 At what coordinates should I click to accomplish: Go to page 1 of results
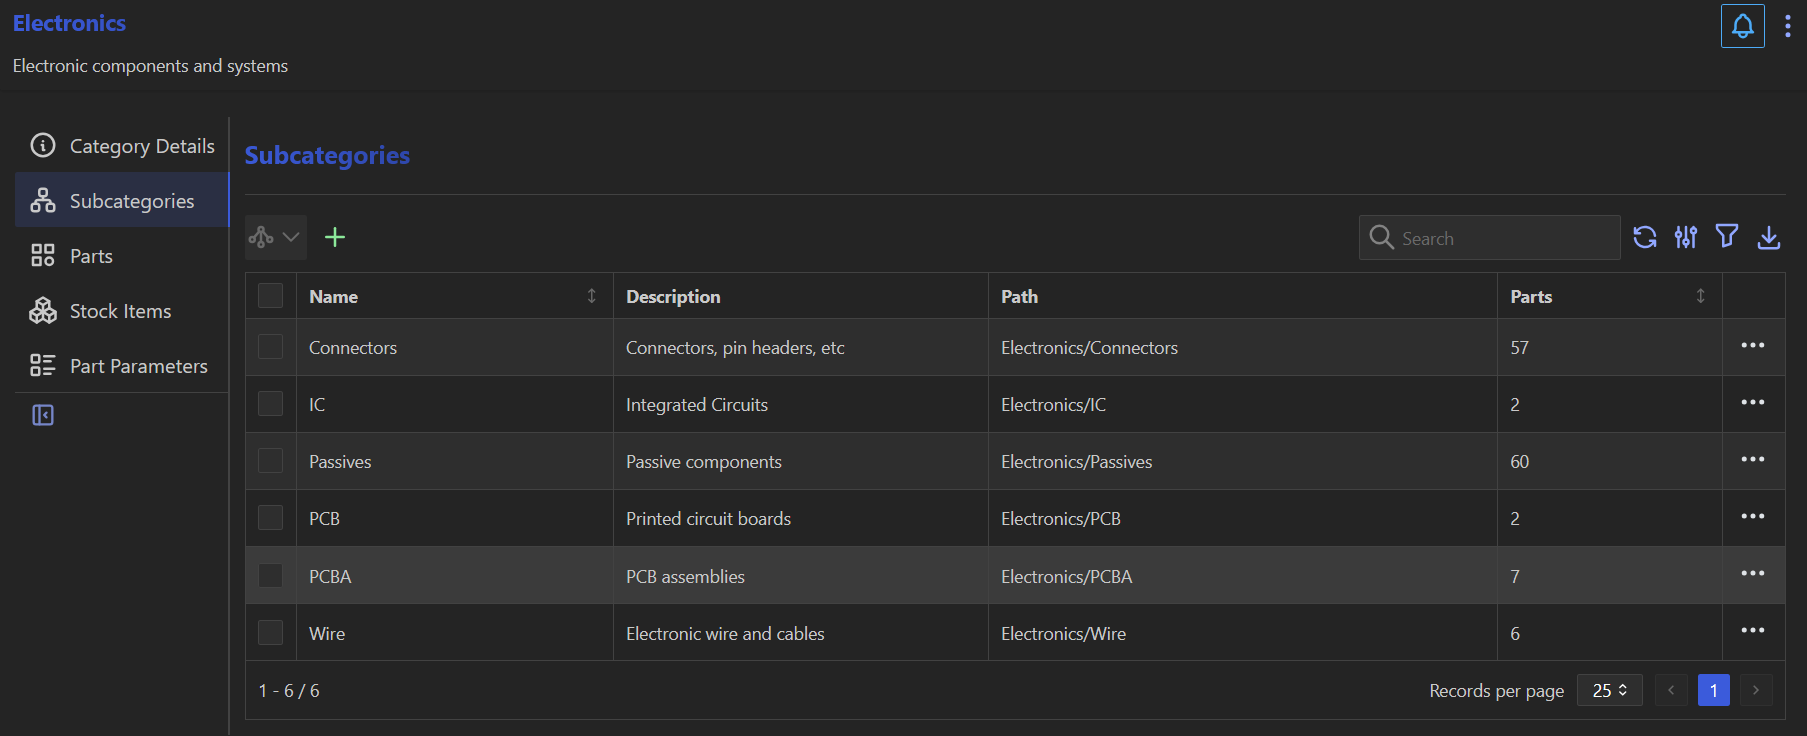(1713, 691)
